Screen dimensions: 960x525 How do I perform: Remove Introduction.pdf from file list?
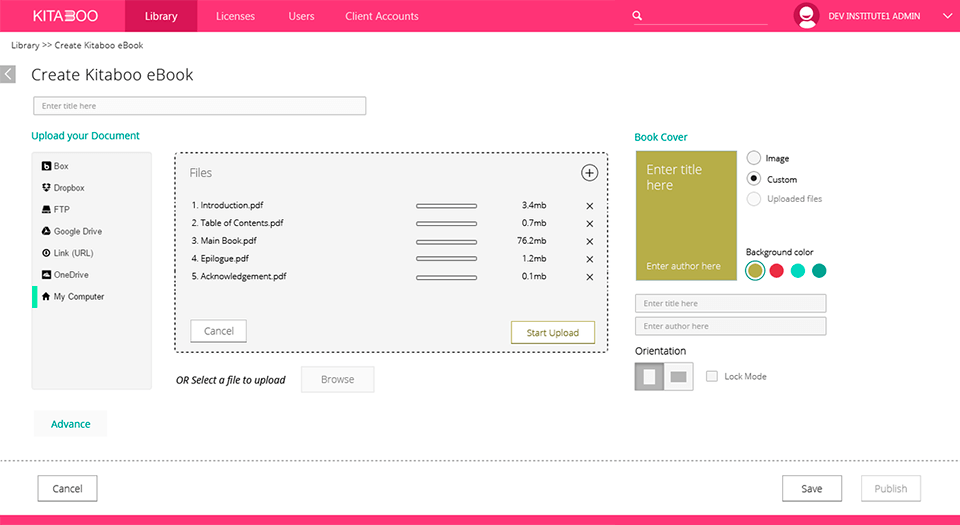[590, 206]
